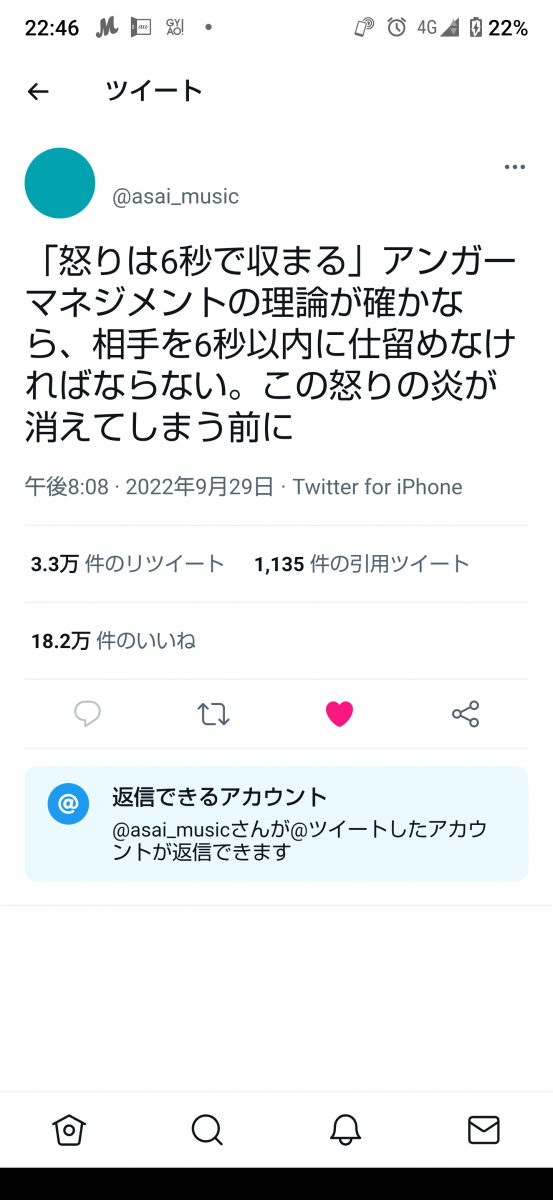Image resolution: width=553 pixels, height=1200 pixels.
Task: Tap the back arrow icon
Action: pos(38,92)
